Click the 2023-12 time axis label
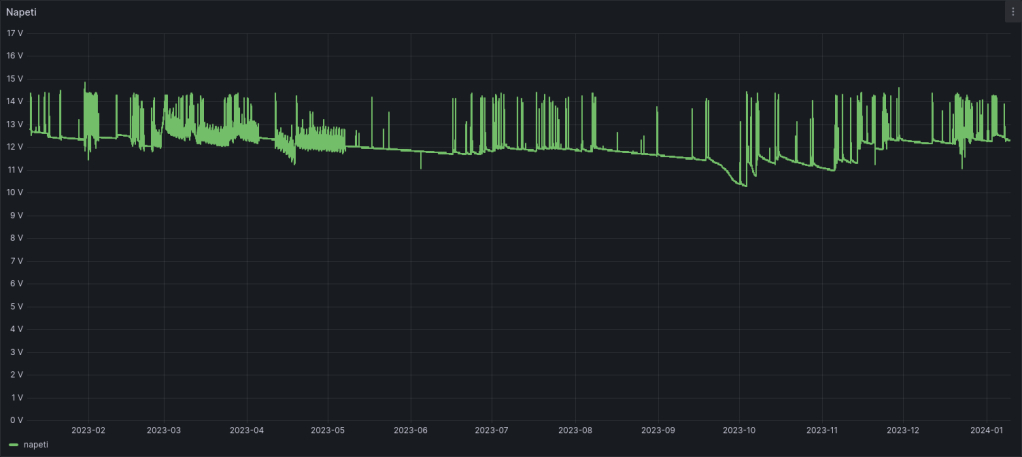The height and width of the screenshot is (457, 1022). click(903, 430)
